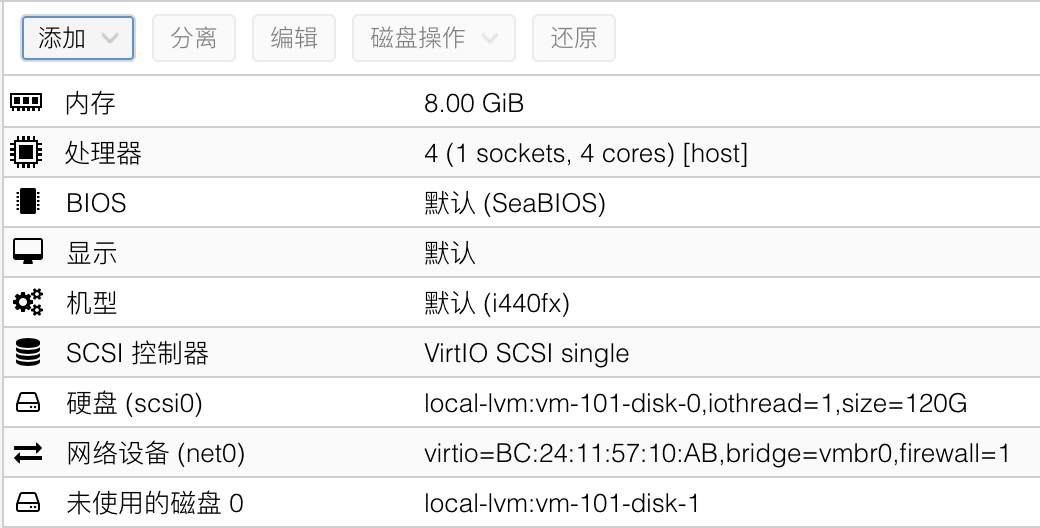Click the chevron arrow on the 添加 button
Screen dimensions: 1040x528
[110, 38]
